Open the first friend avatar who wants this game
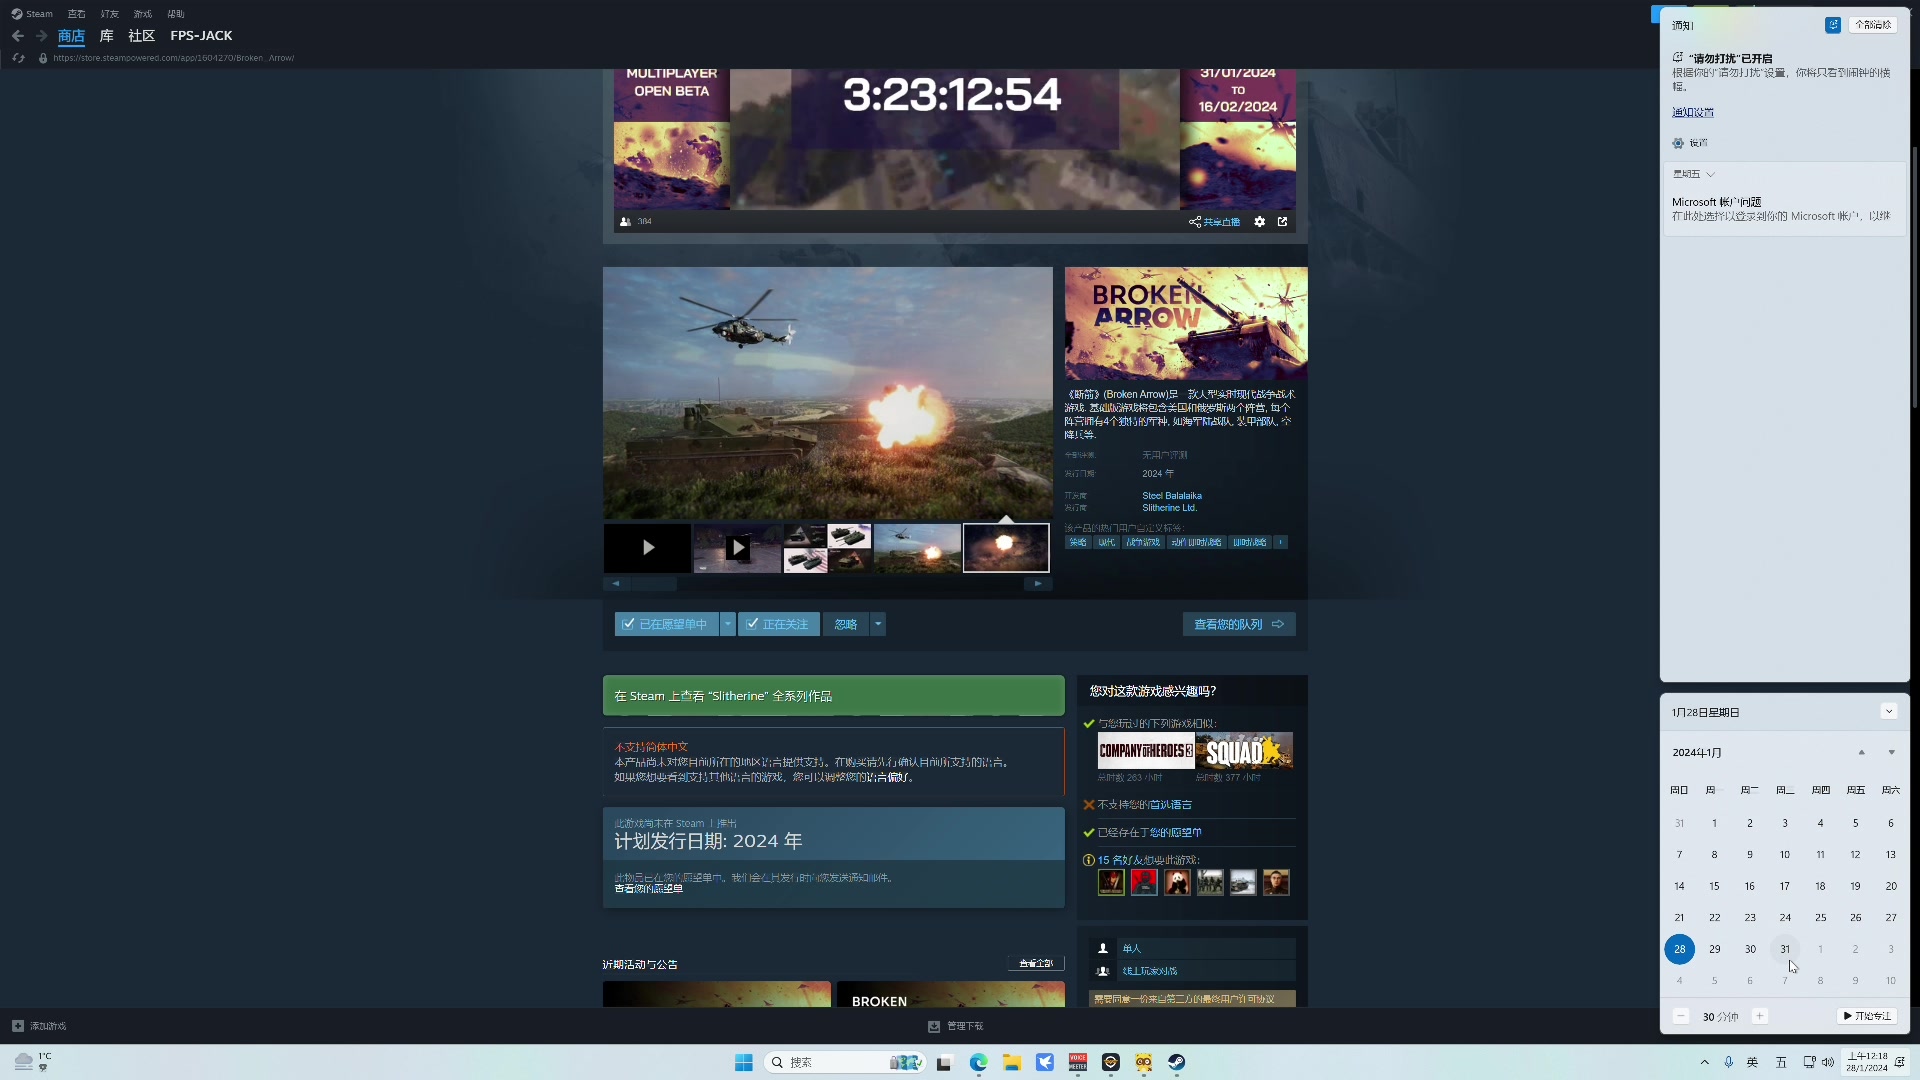Image resolution: width=1920 pixels, height=1080 pixels. click(x=1111, y=882)
